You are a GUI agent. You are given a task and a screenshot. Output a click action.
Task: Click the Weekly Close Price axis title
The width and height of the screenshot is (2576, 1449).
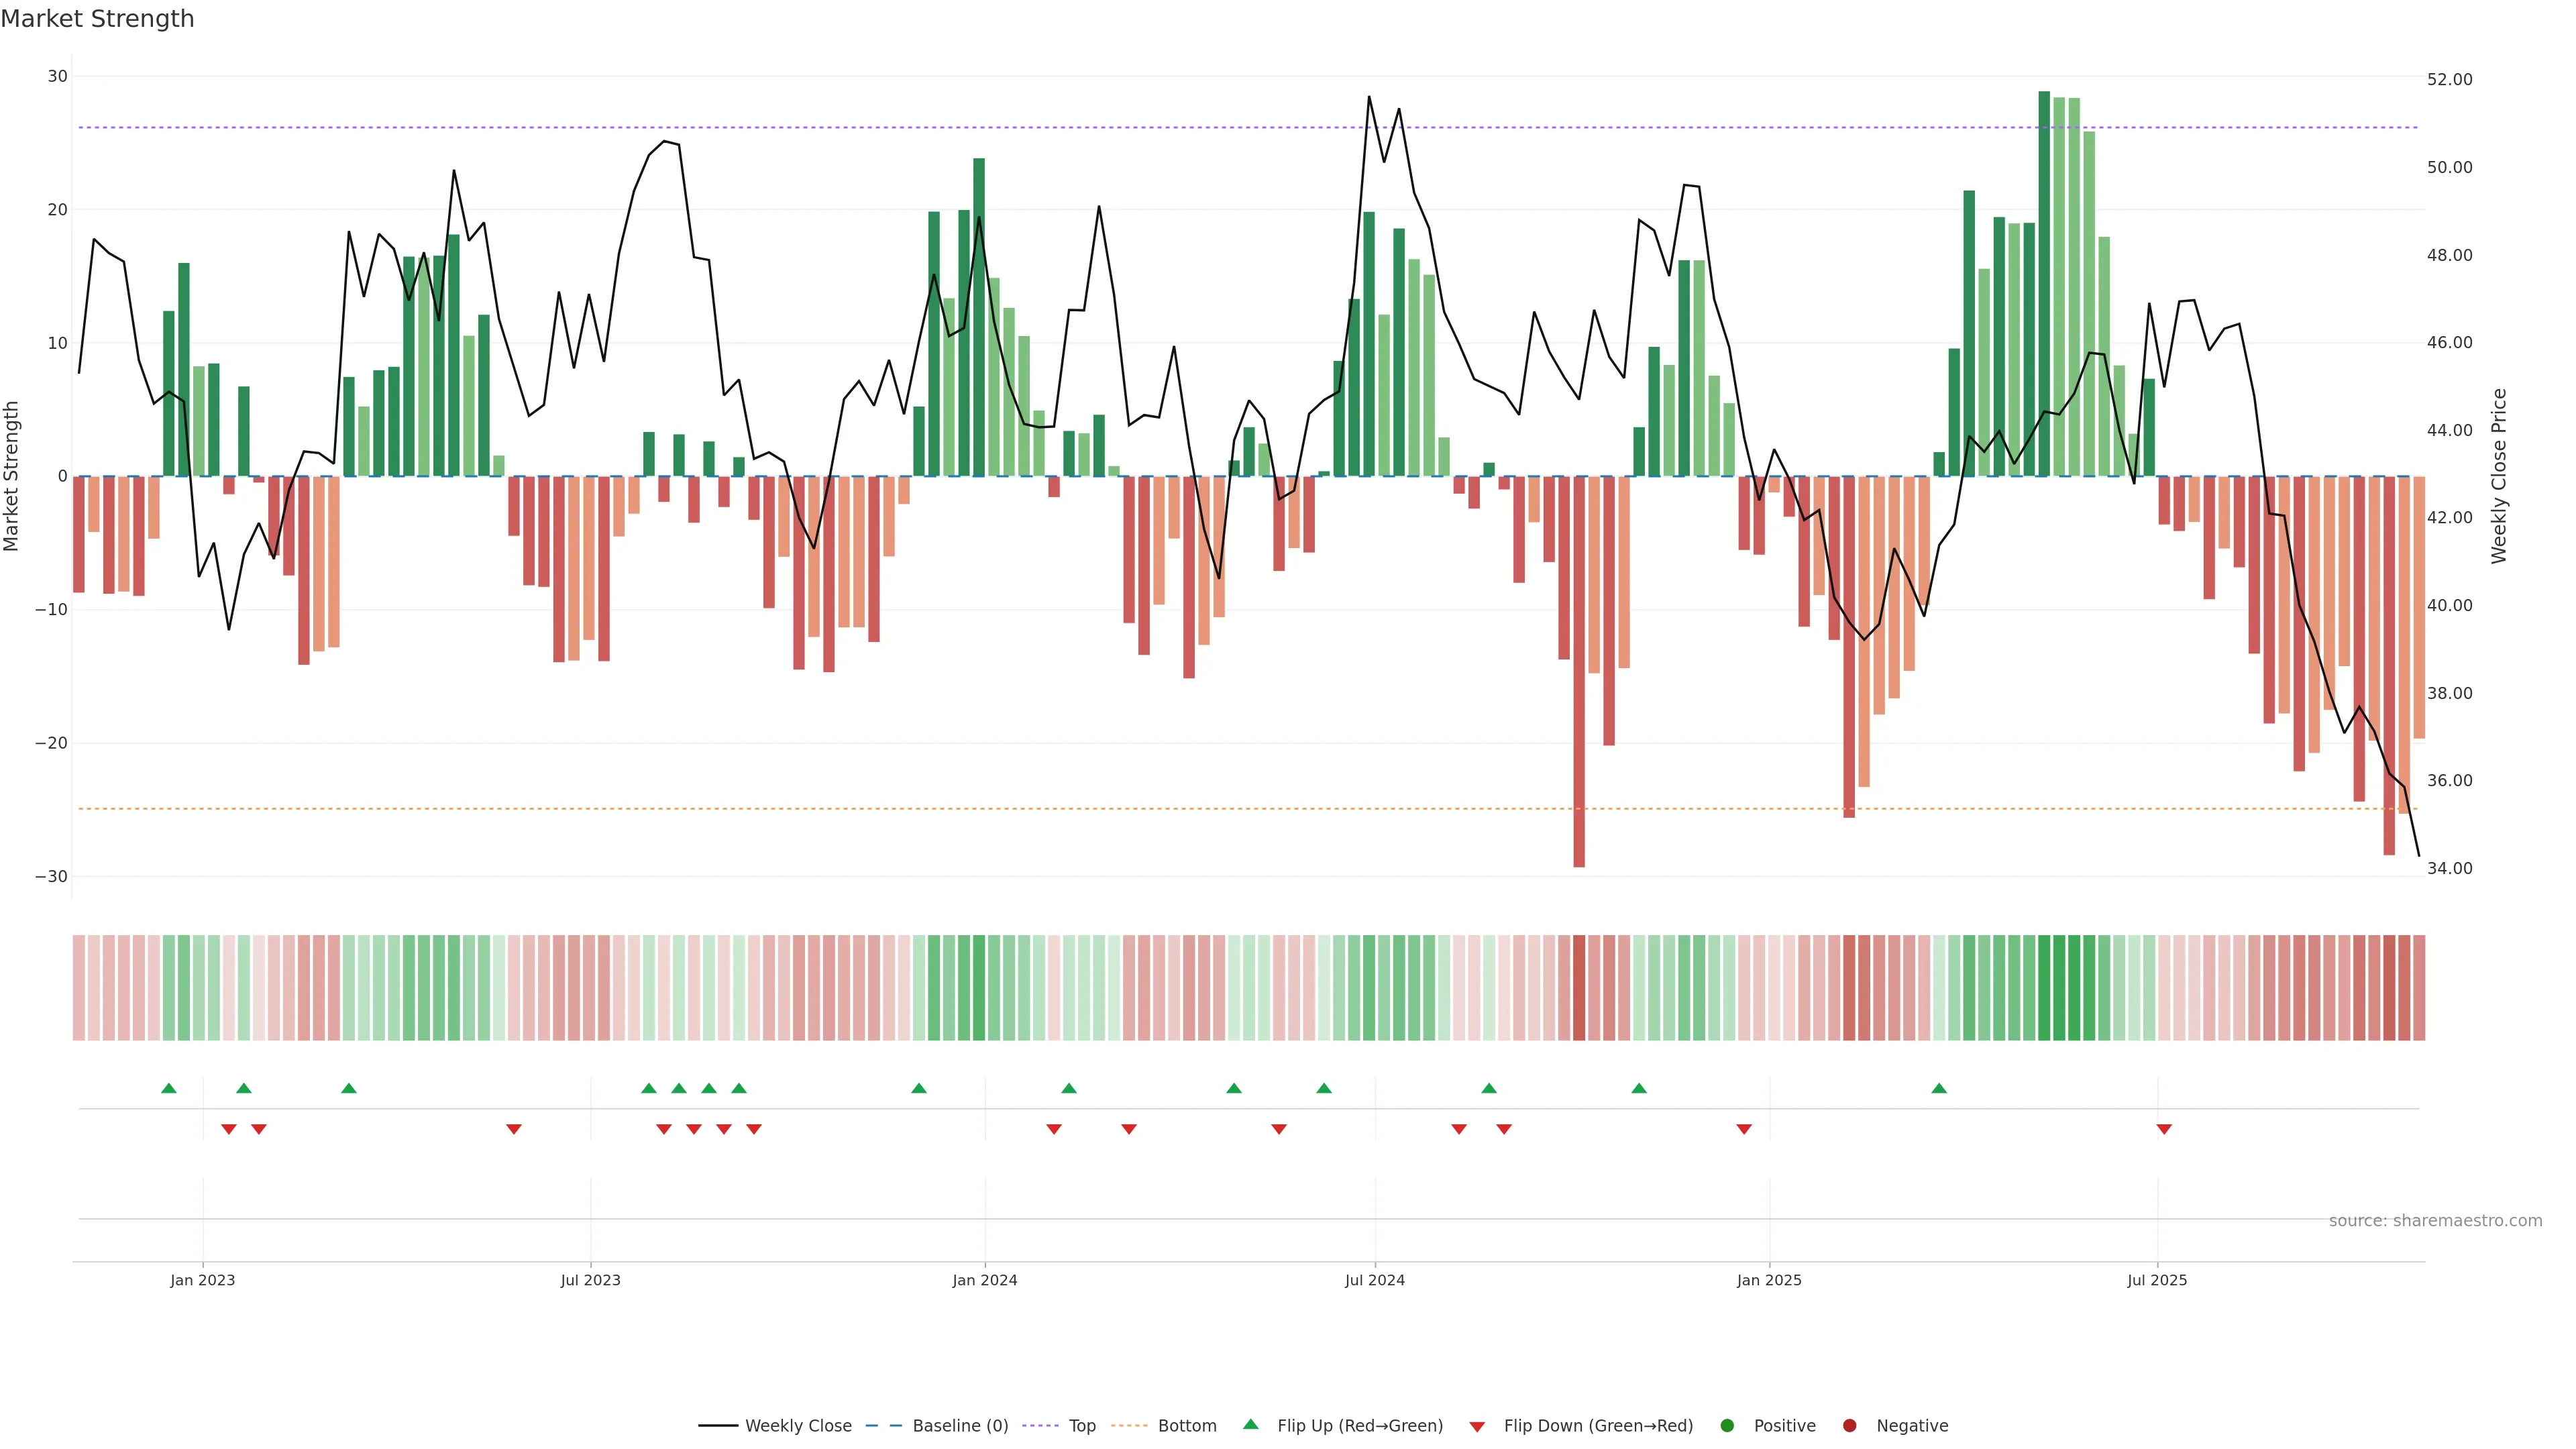(x=2499, y=476)
